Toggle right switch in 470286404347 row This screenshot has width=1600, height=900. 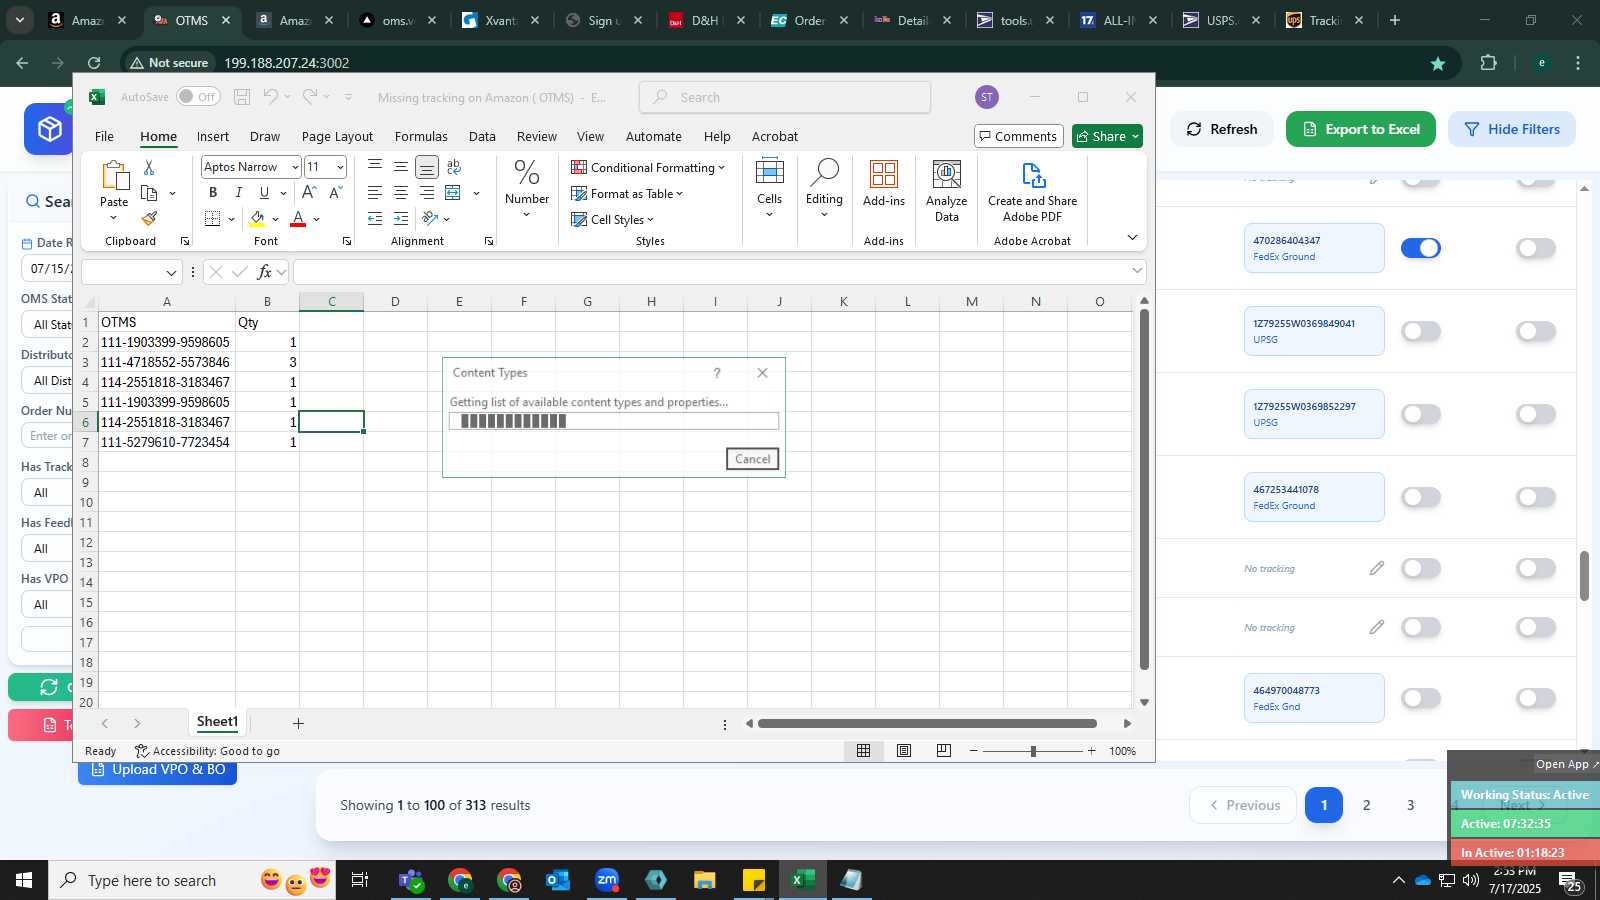[x=1536, y=248]
